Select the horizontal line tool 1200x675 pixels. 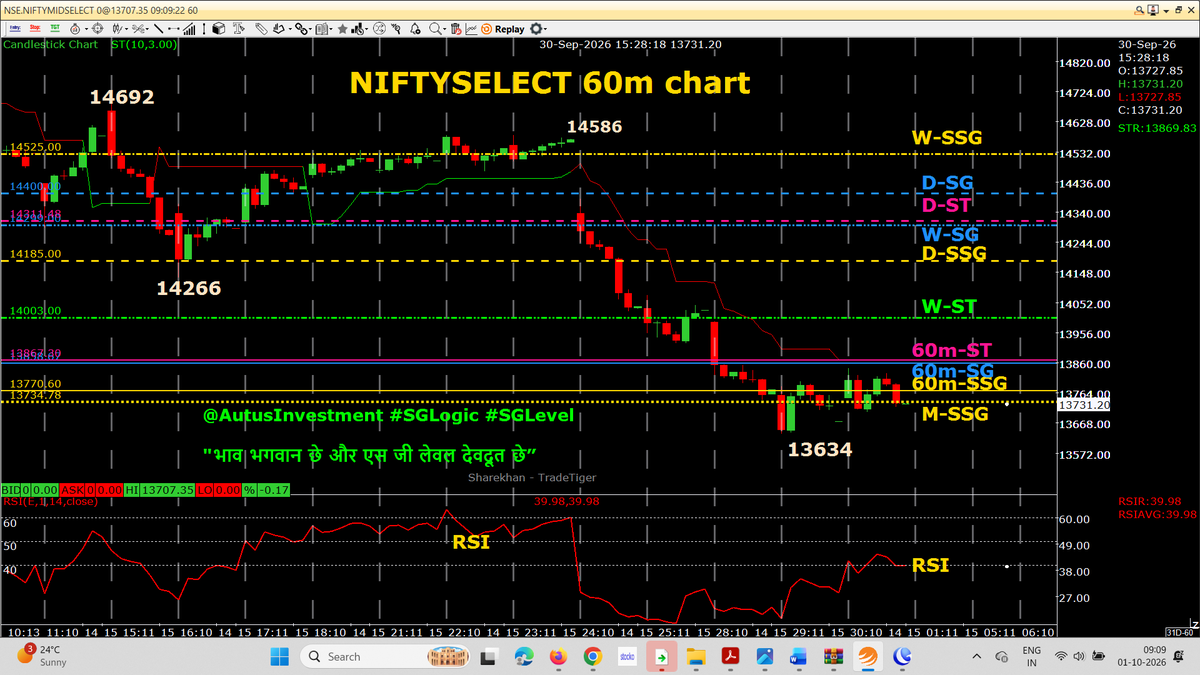point(174,29)
